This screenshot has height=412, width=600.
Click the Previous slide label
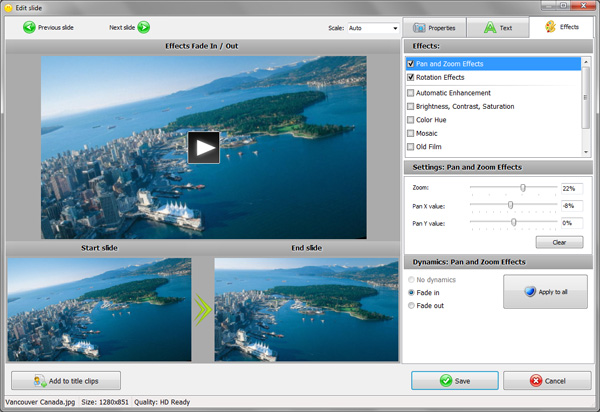point(56,28)
